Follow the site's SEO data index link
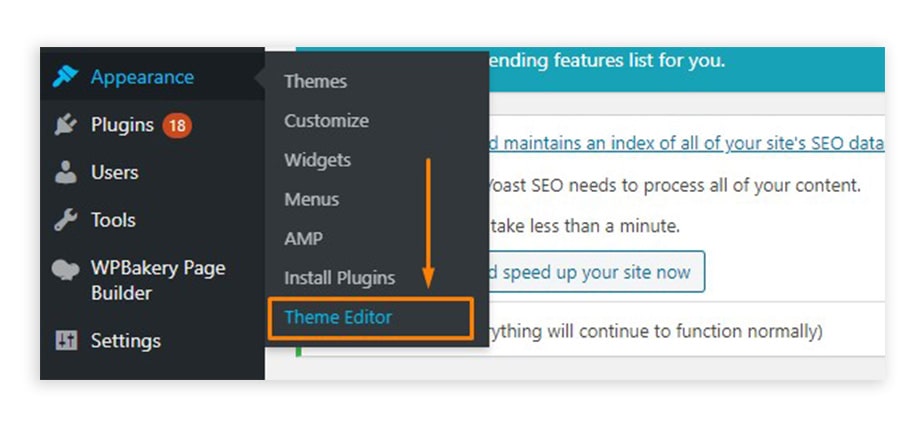This screenshot has height=434, width=924. tap(686, 143)
